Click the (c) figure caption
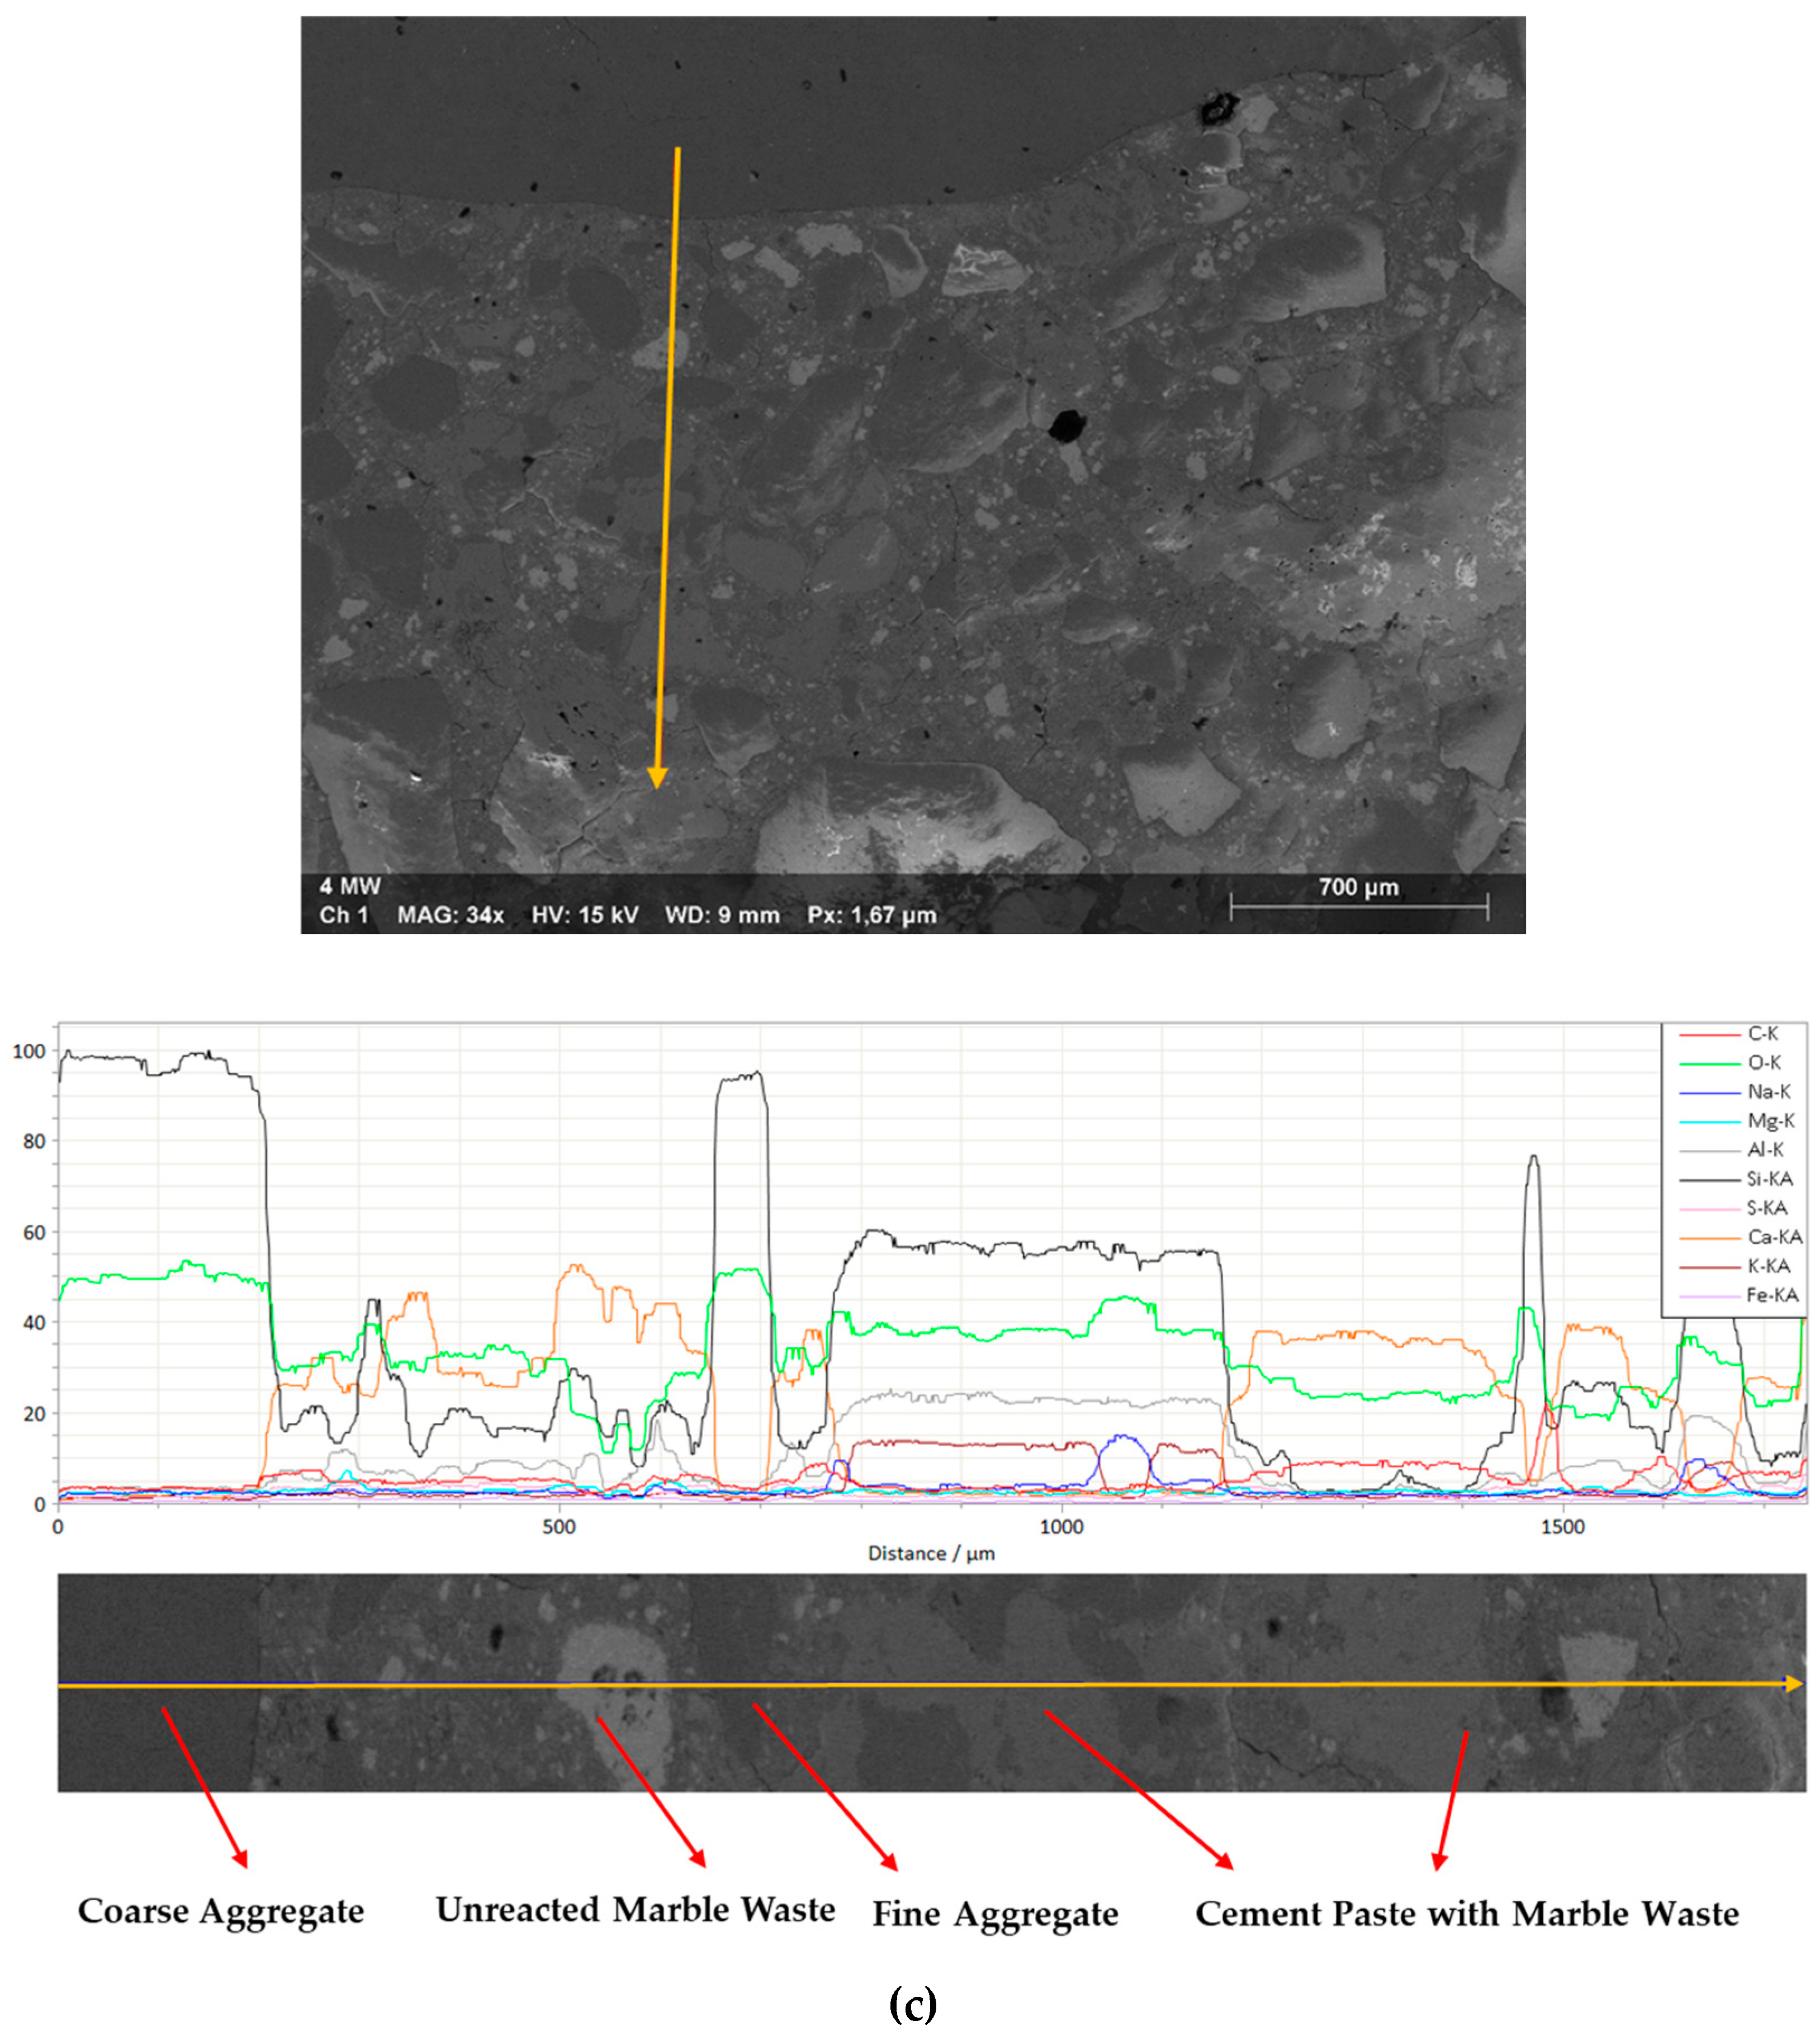The height and width of the screenshot is (2035, 1820). (912, 2004)
